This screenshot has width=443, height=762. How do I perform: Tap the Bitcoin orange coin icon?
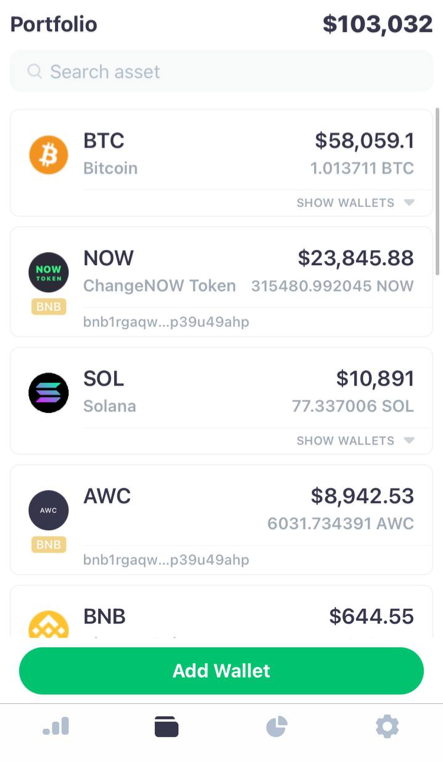click(x=49, y=155)
